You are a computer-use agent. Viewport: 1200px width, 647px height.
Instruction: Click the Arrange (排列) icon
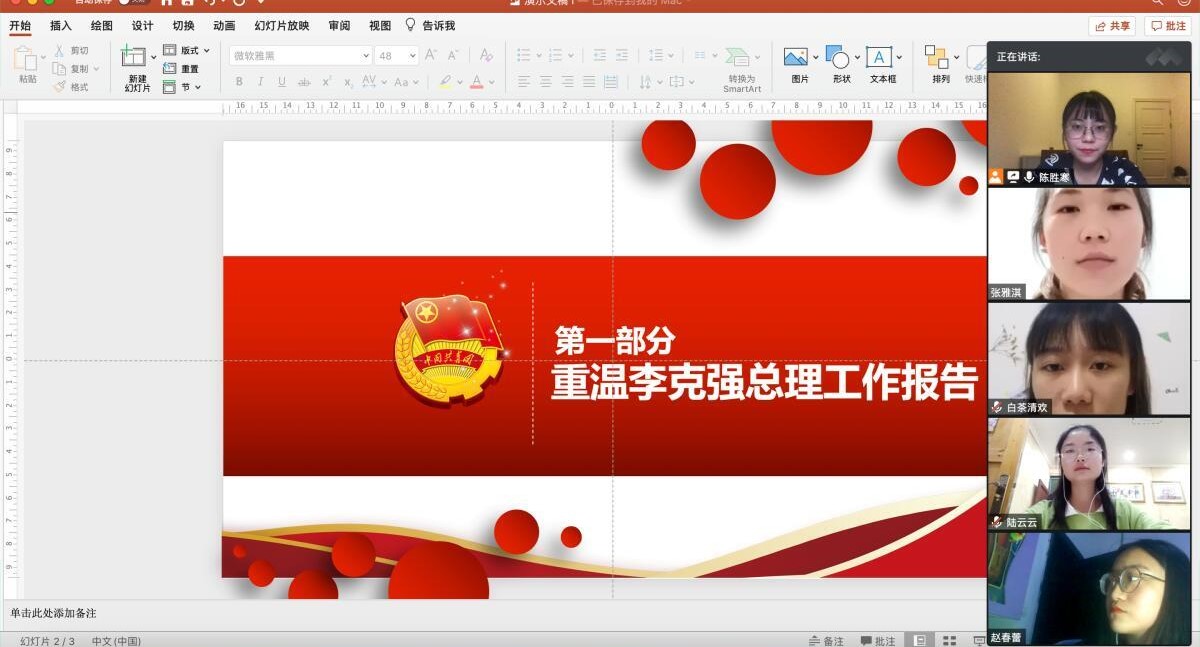pyautogui.click(x=937, y=58)
